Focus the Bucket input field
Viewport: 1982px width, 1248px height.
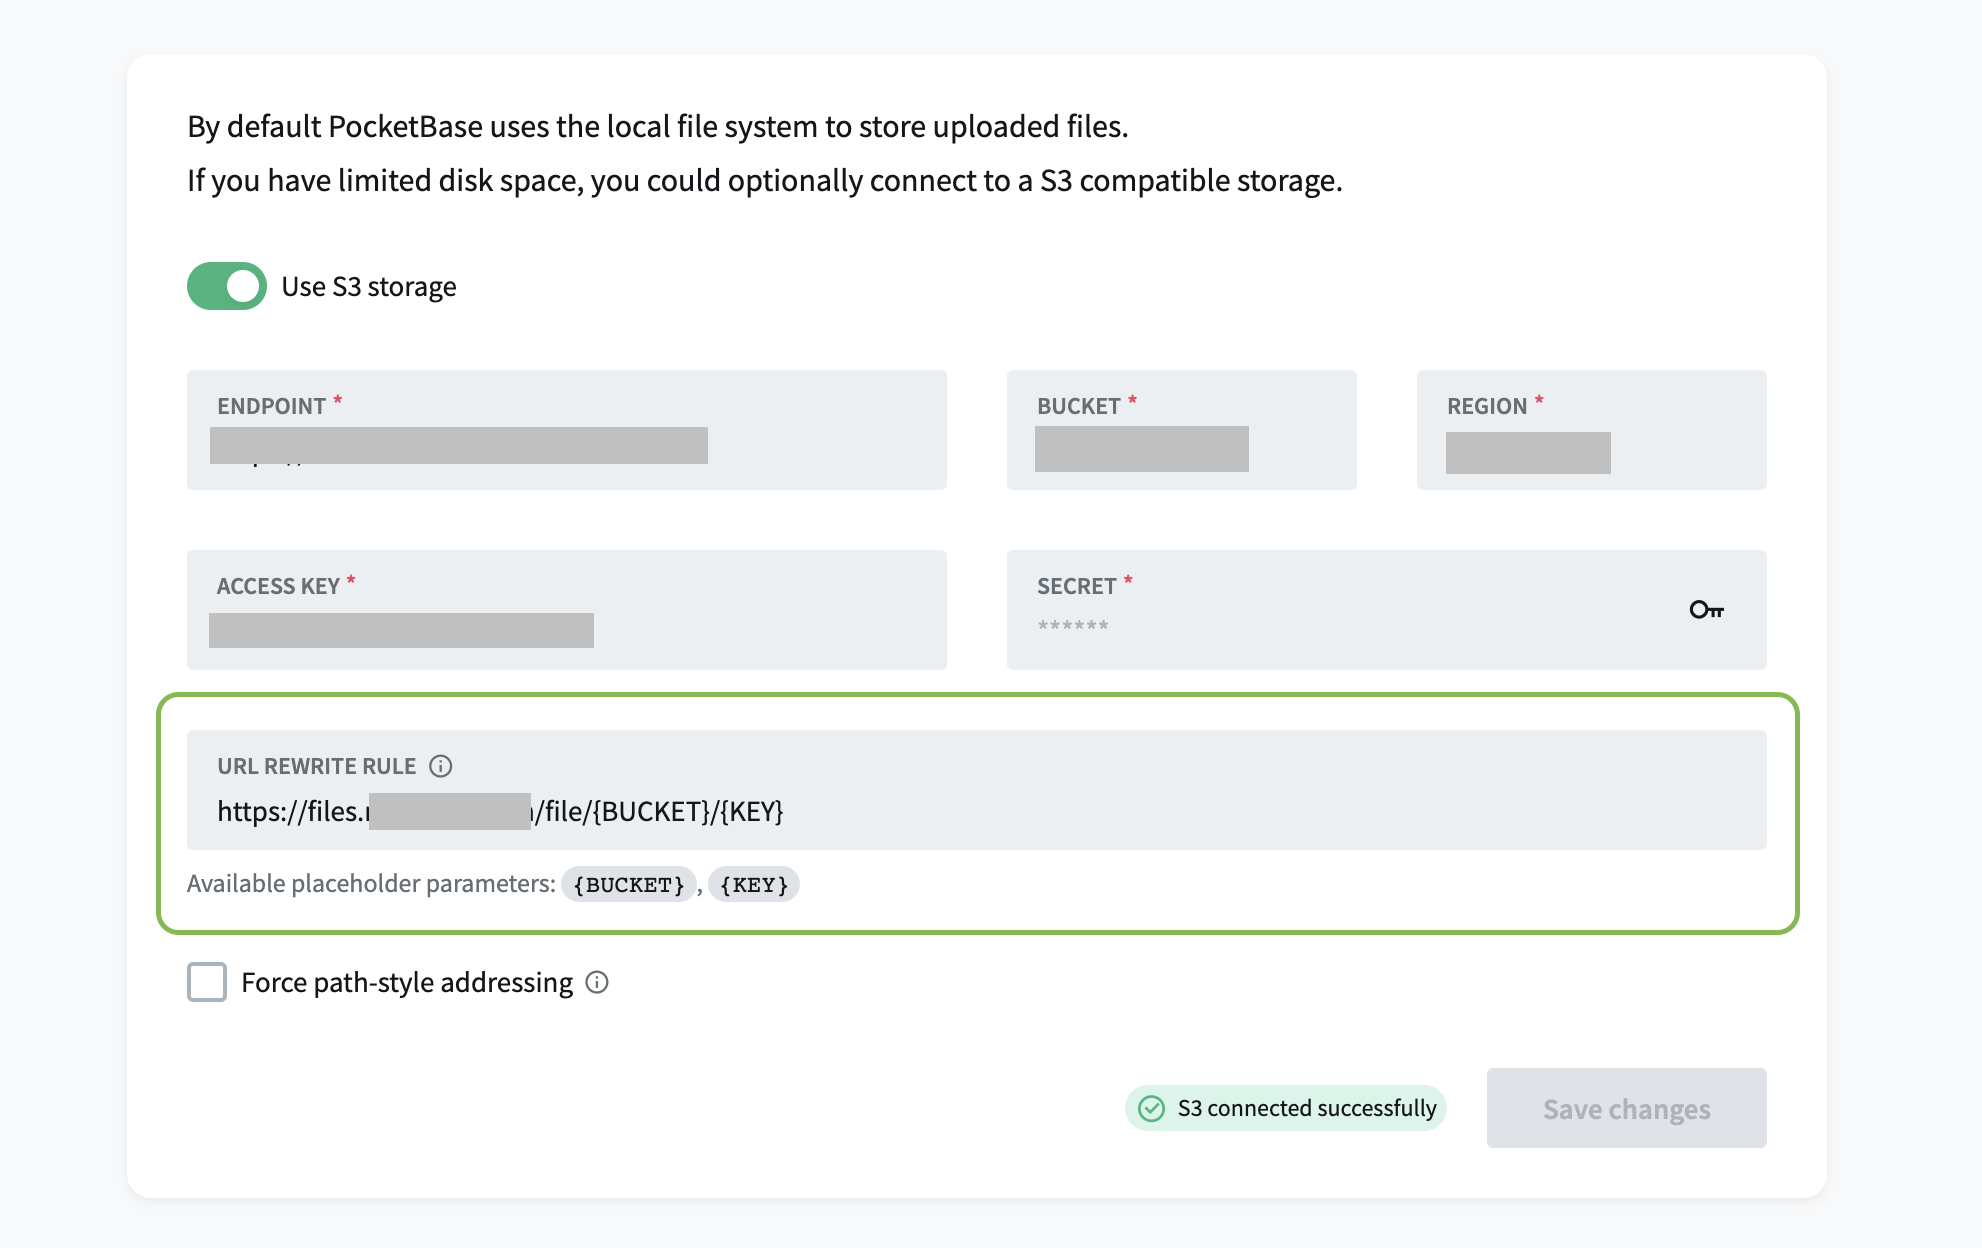point(1182,430)
